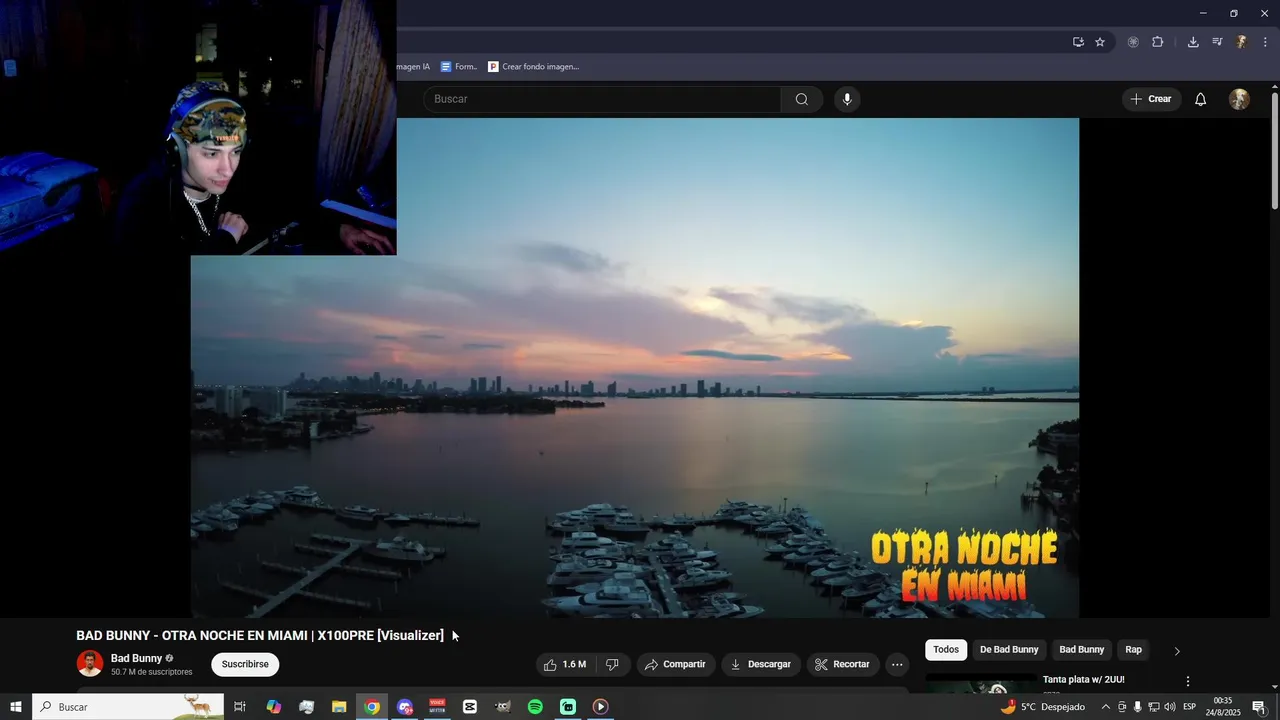Bookmark this page with the star icon
Viewport: 1280px width, 720px height.
point(1100,42)
